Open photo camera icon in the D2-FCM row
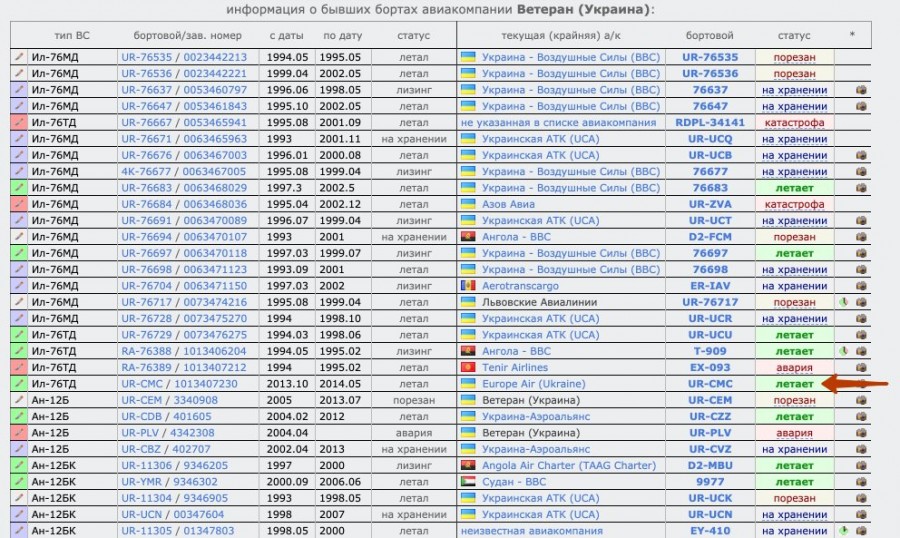 pos(861,237)
